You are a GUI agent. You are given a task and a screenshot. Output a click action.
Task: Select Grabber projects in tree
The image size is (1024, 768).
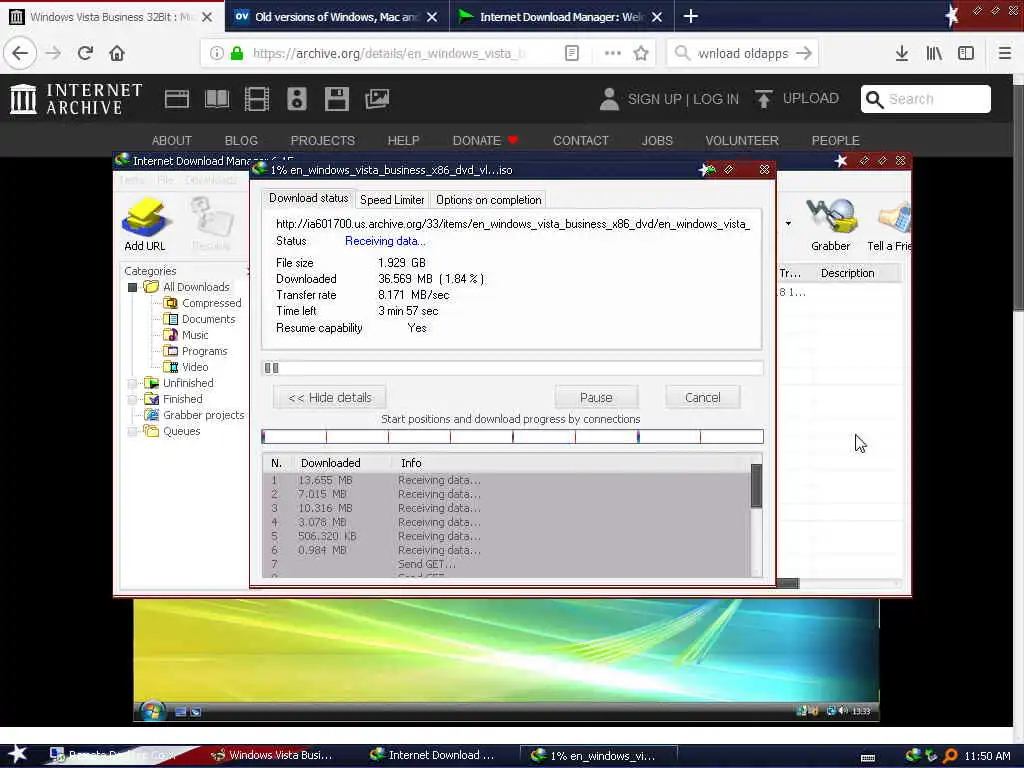tap(203, 415)
